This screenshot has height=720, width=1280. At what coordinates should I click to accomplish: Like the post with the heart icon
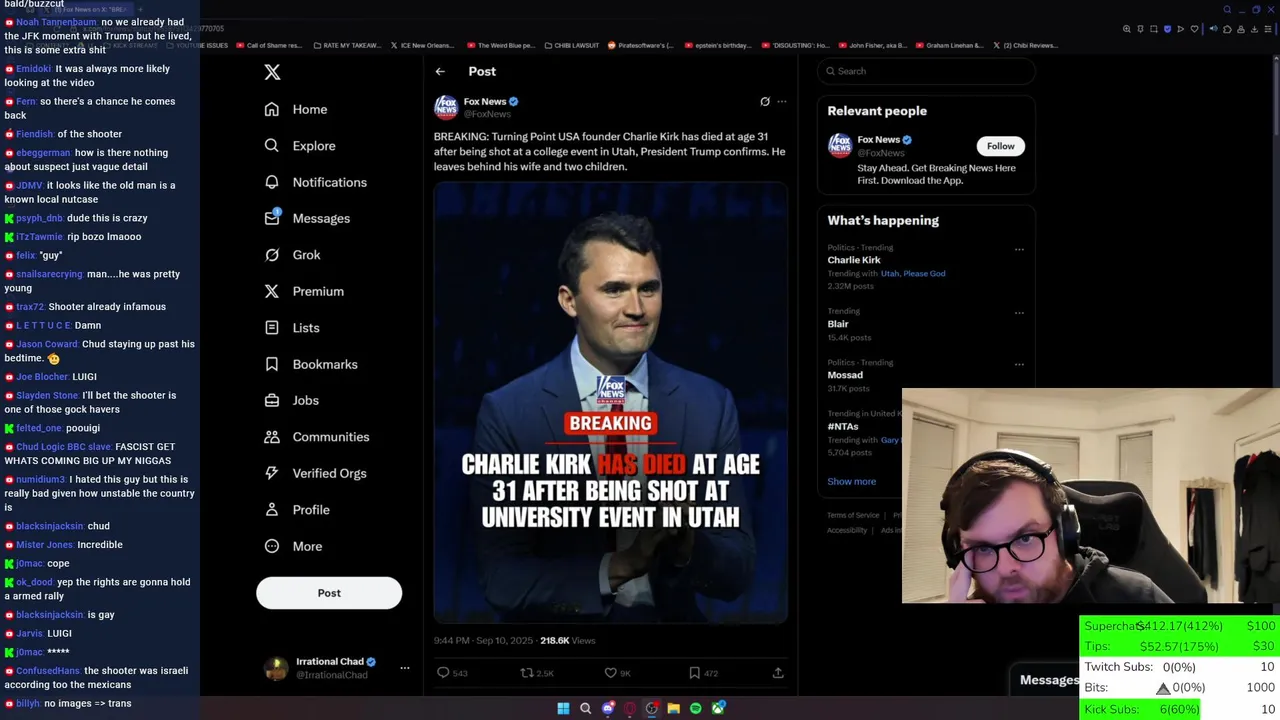pos(611,673)
